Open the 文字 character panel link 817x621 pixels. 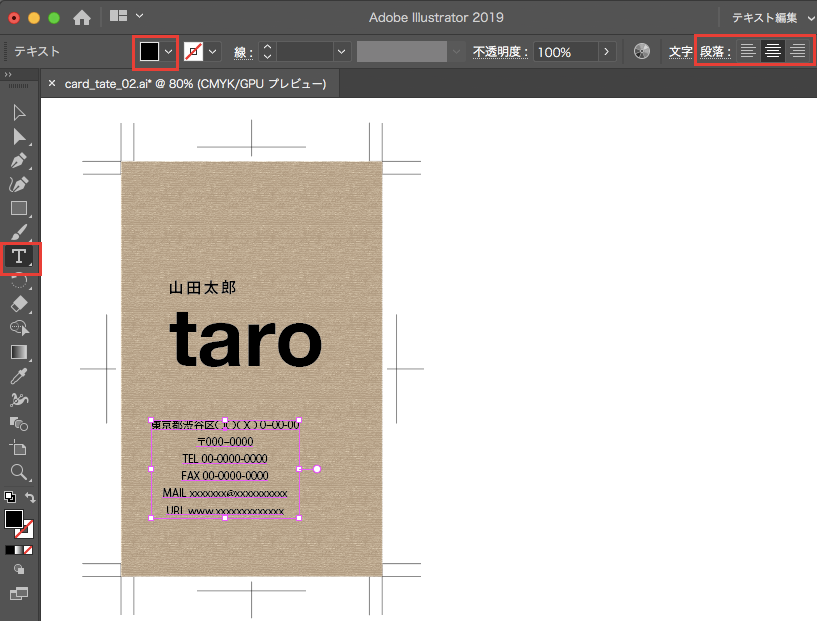click(x=680, y=51)
